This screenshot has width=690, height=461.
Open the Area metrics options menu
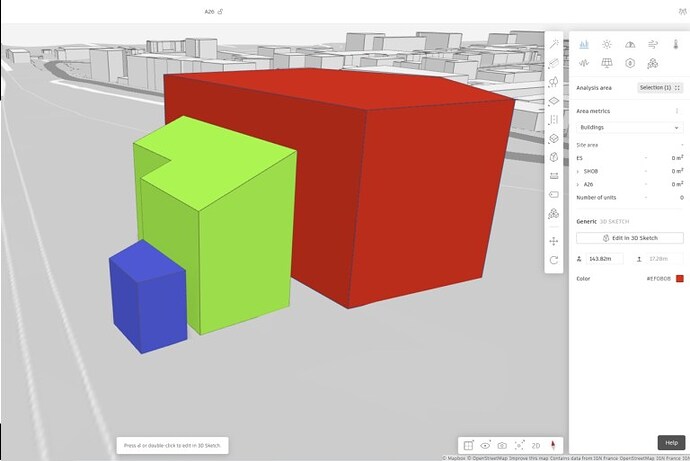679,111
